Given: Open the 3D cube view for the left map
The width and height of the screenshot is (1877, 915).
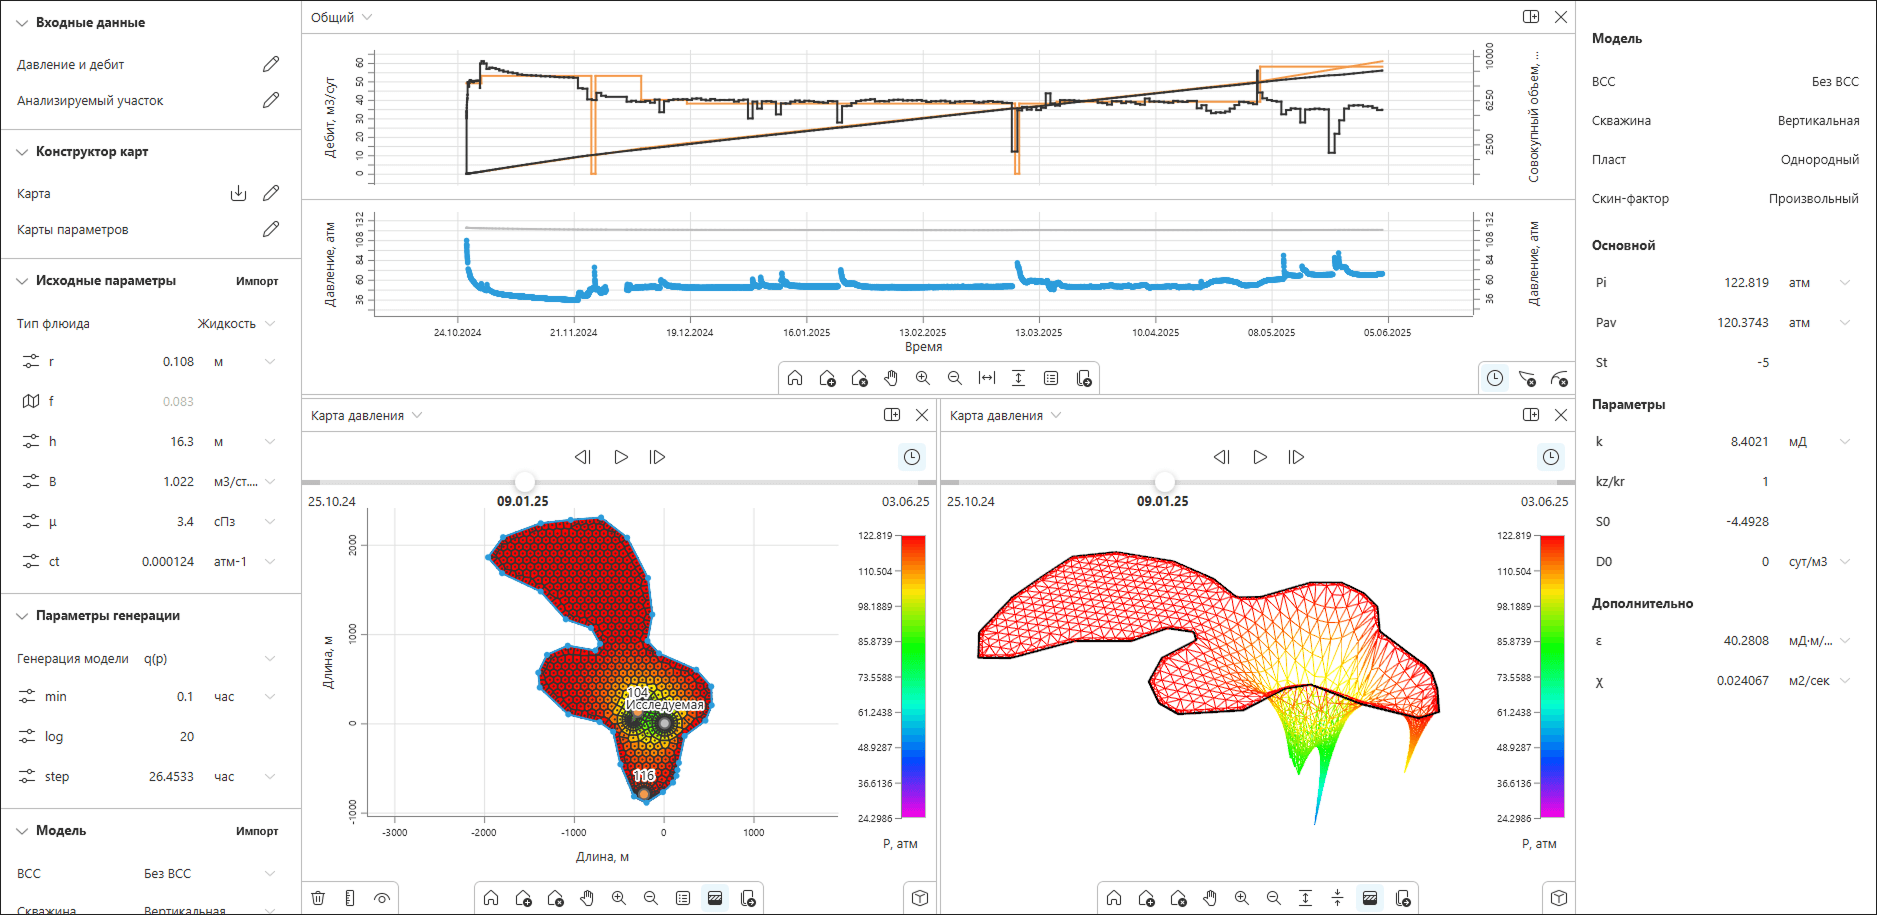Looking at the screenshot, I should 919,898.
